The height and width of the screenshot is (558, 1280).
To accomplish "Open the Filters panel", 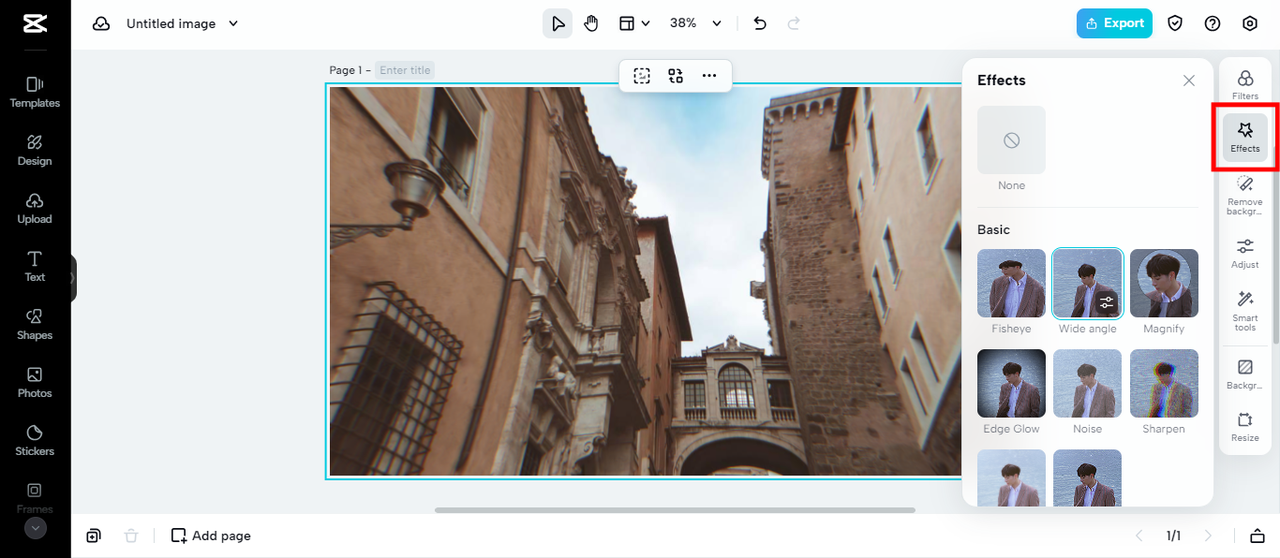I will tap(1245, 84).
